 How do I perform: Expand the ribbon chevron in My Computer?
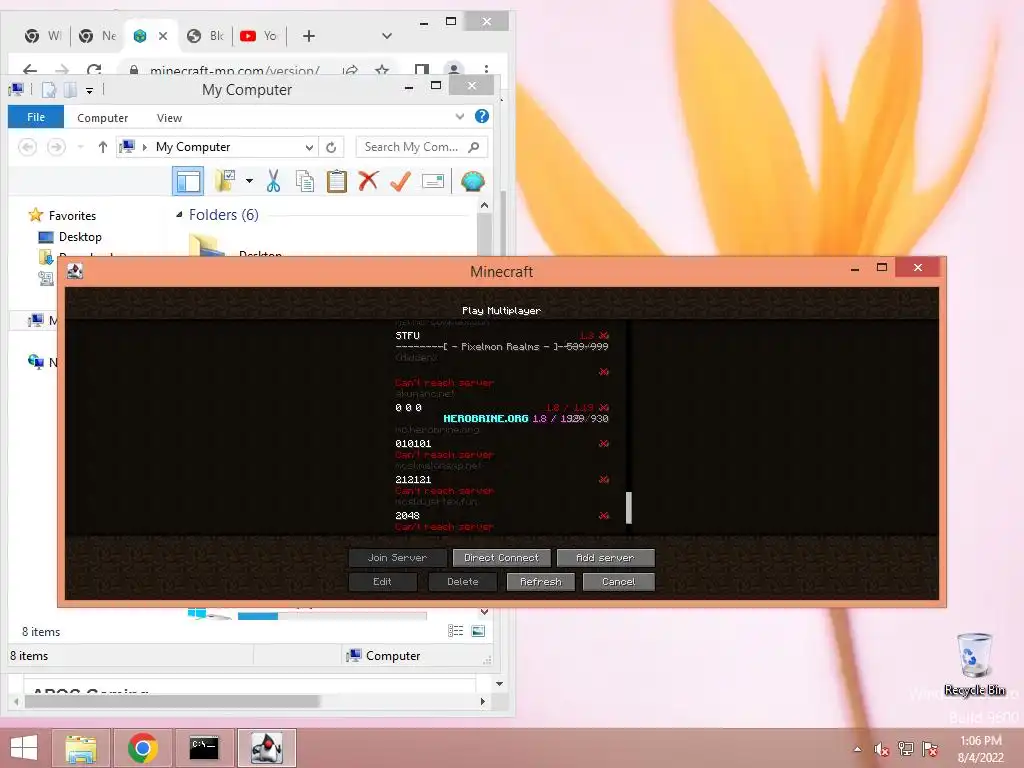pos(460,116)
